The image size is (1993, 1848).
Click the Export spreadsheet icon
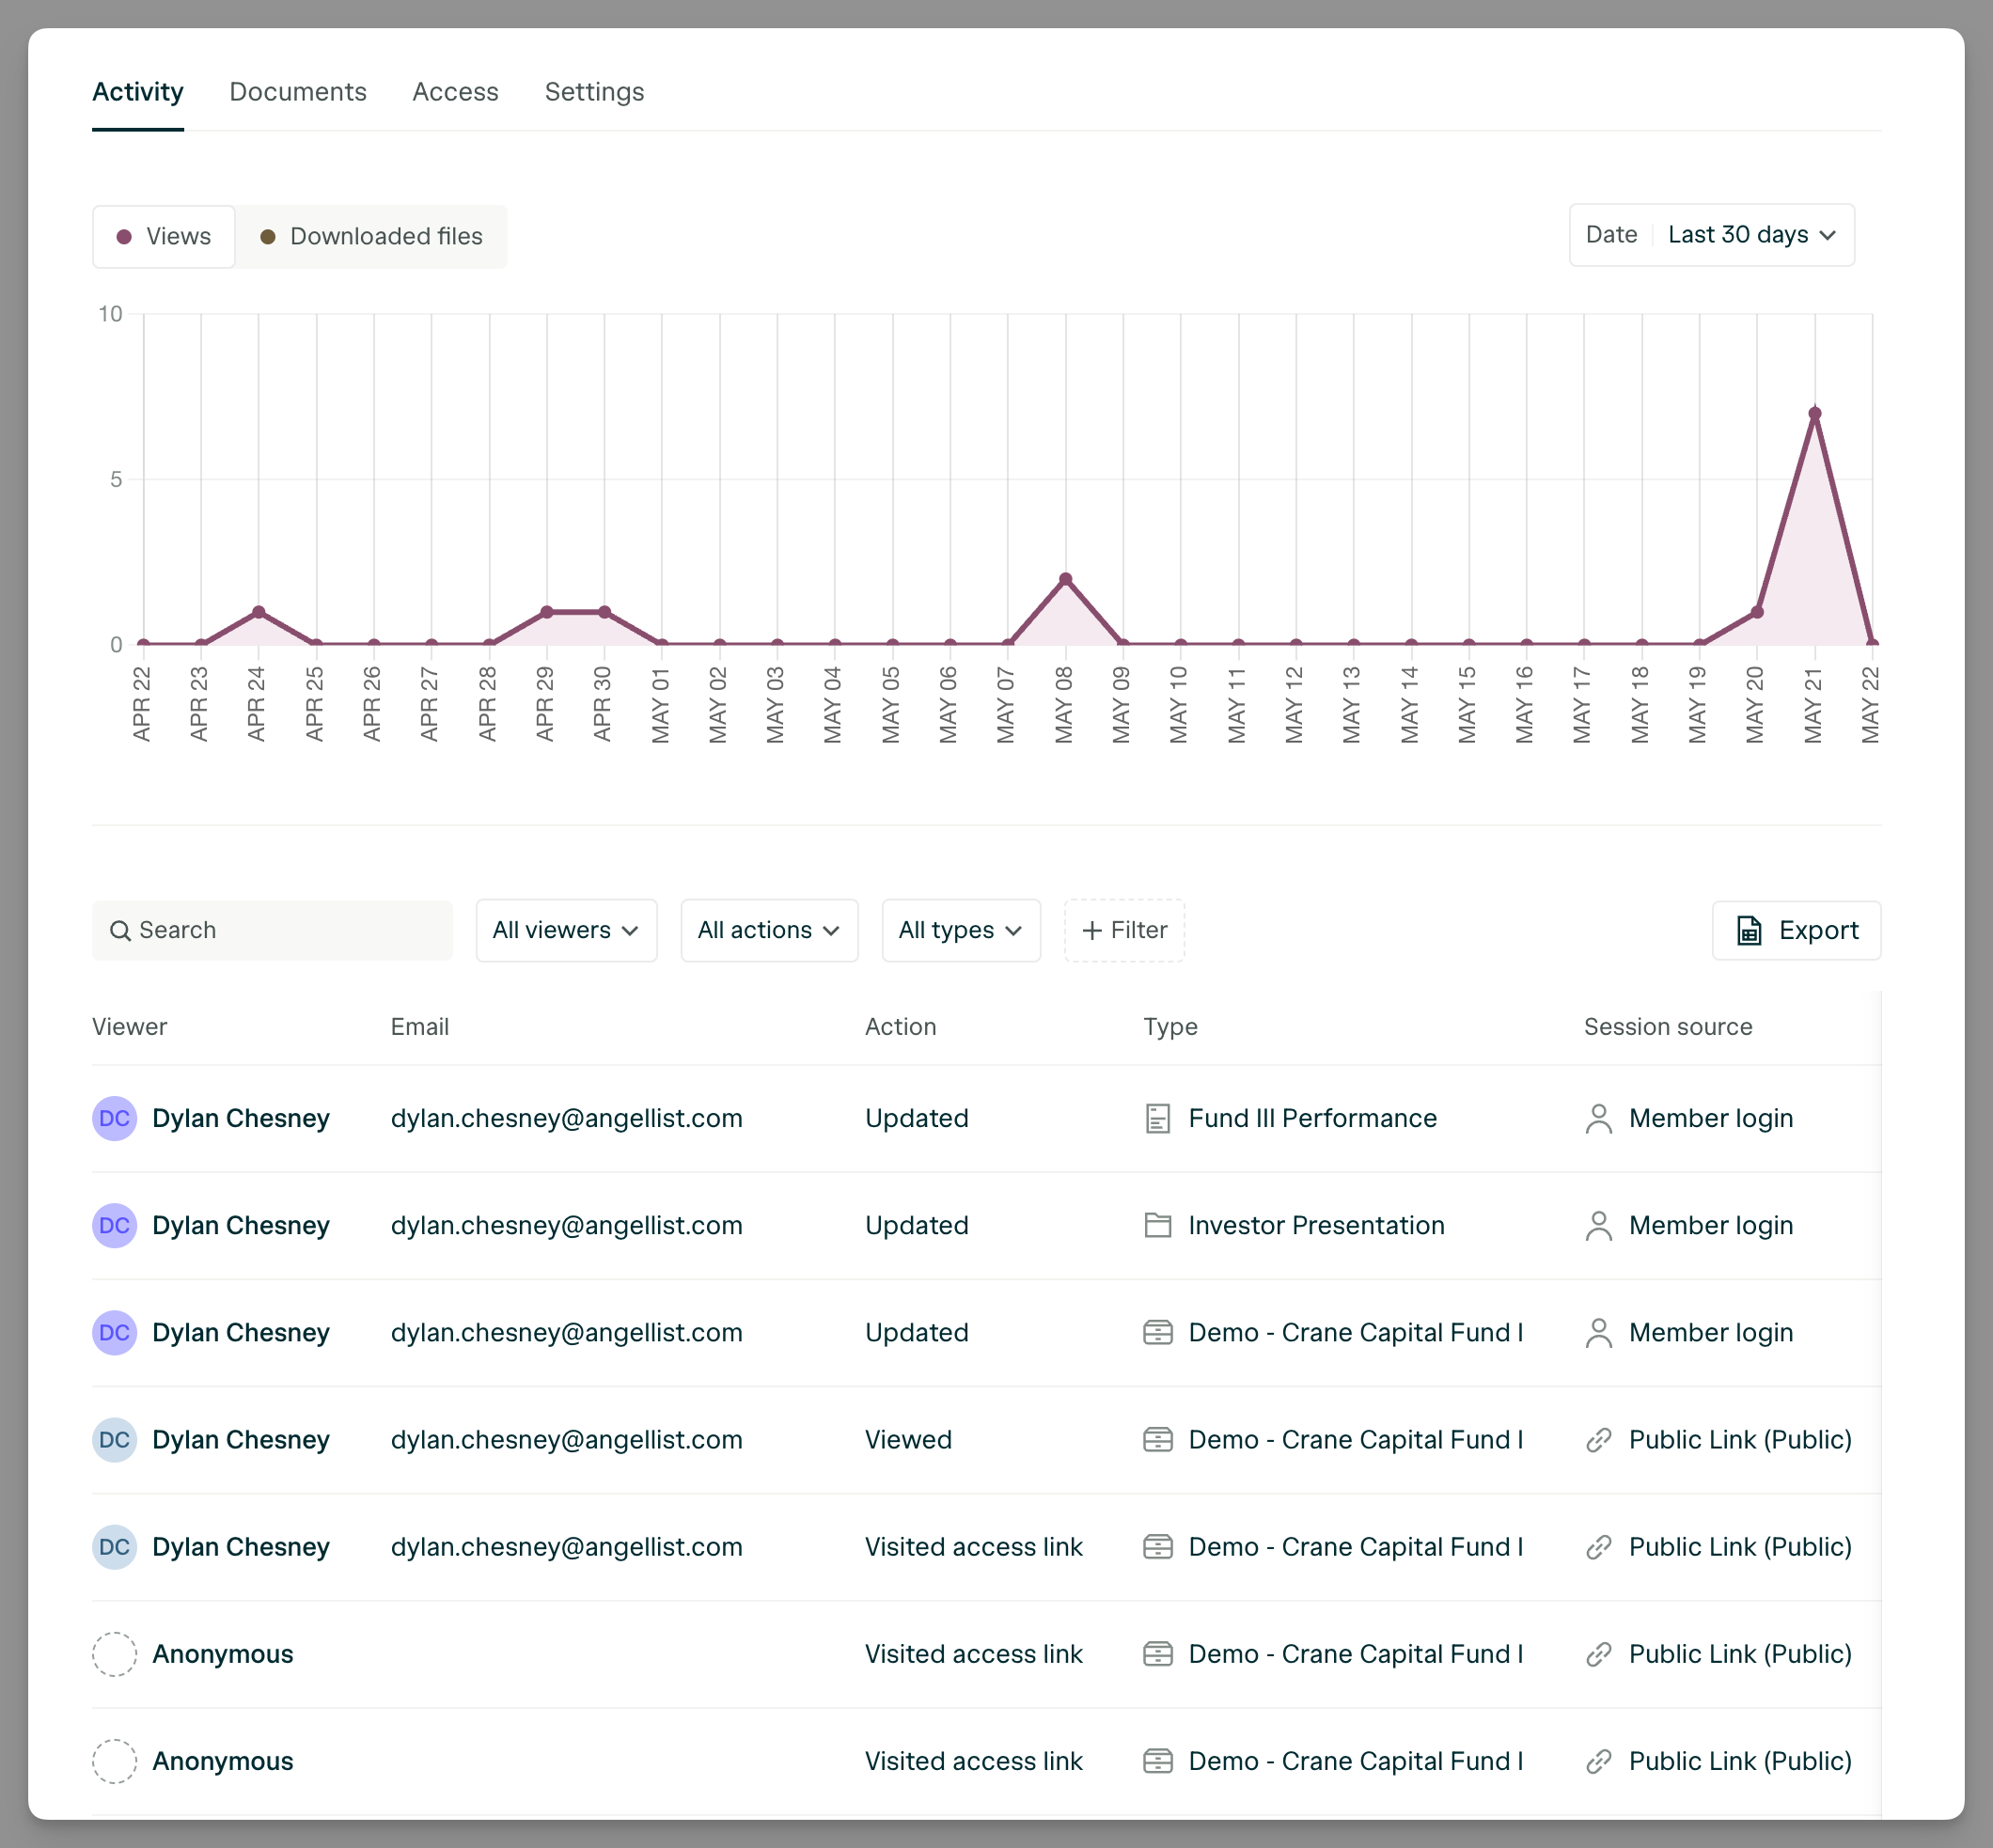(1749, 930)
